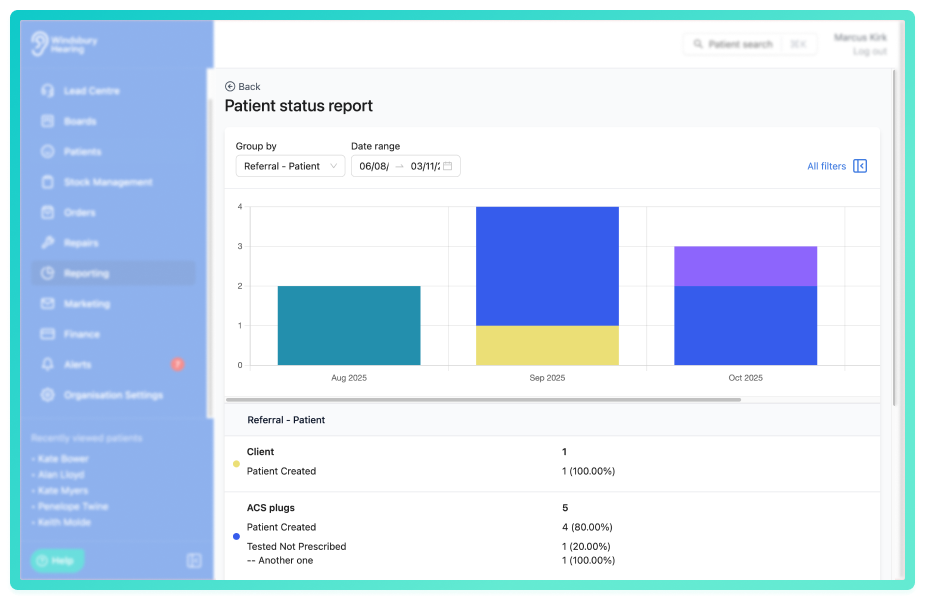
Task: Open recently viewed patient Keith Molde
Action: pos(64,522)
